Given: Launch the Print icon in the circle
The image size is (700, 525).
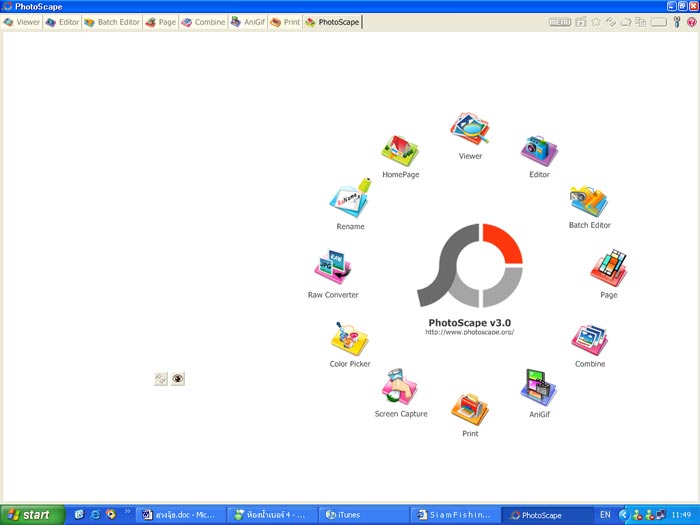Looking at the screenshot, I should click(470, 409).
